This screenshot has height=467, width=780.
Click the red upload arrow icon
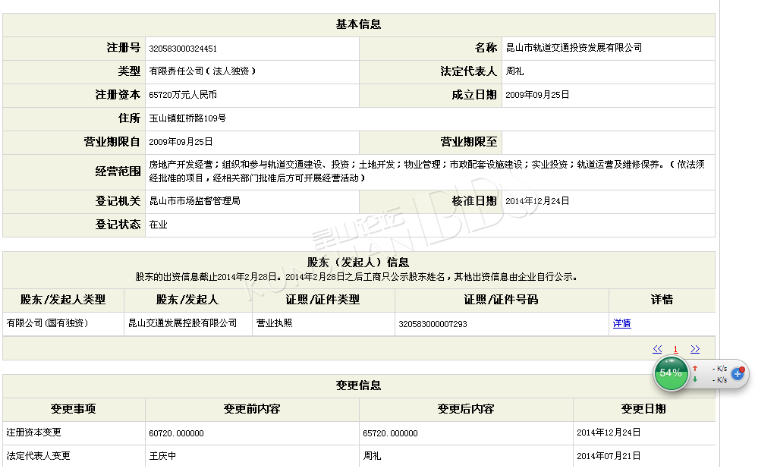(x=695, y=369)
